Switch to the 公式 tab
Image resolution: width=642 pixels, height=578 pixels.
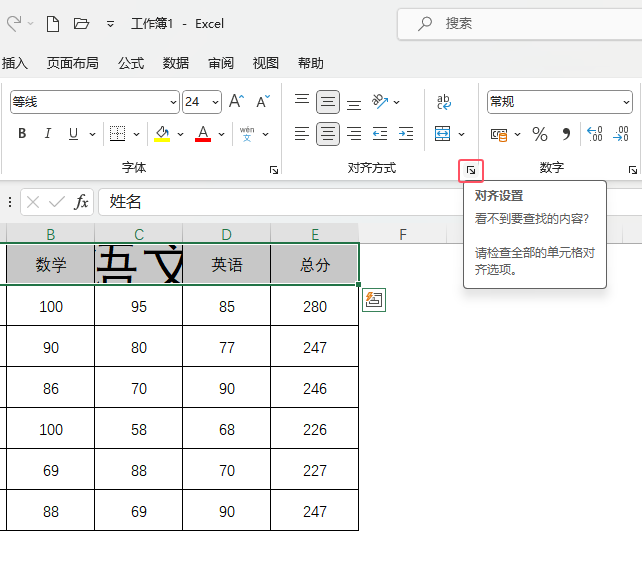point(131,63)
